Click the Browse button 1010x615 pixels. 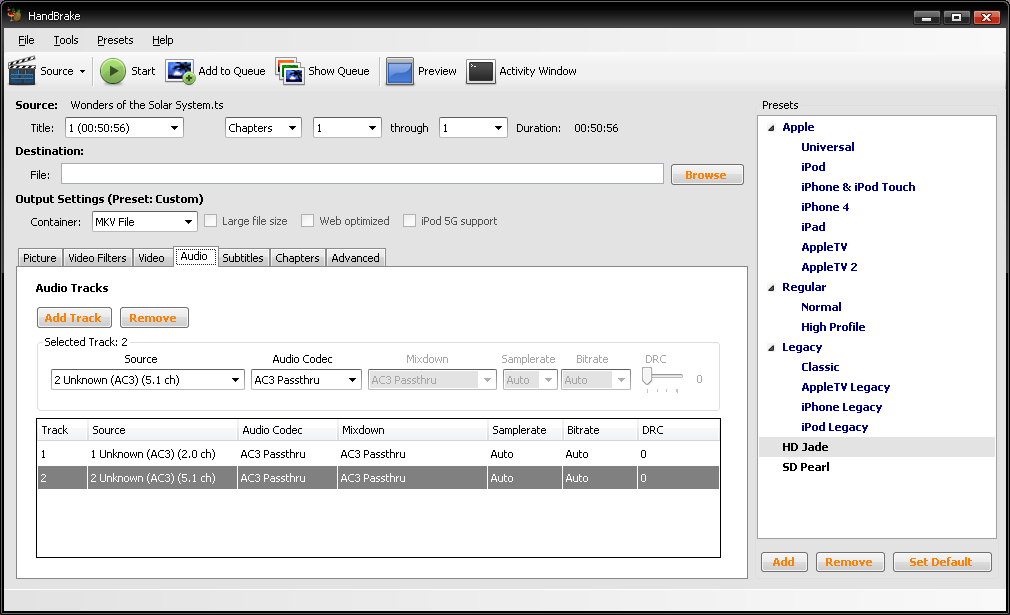(x=707, y=175)
